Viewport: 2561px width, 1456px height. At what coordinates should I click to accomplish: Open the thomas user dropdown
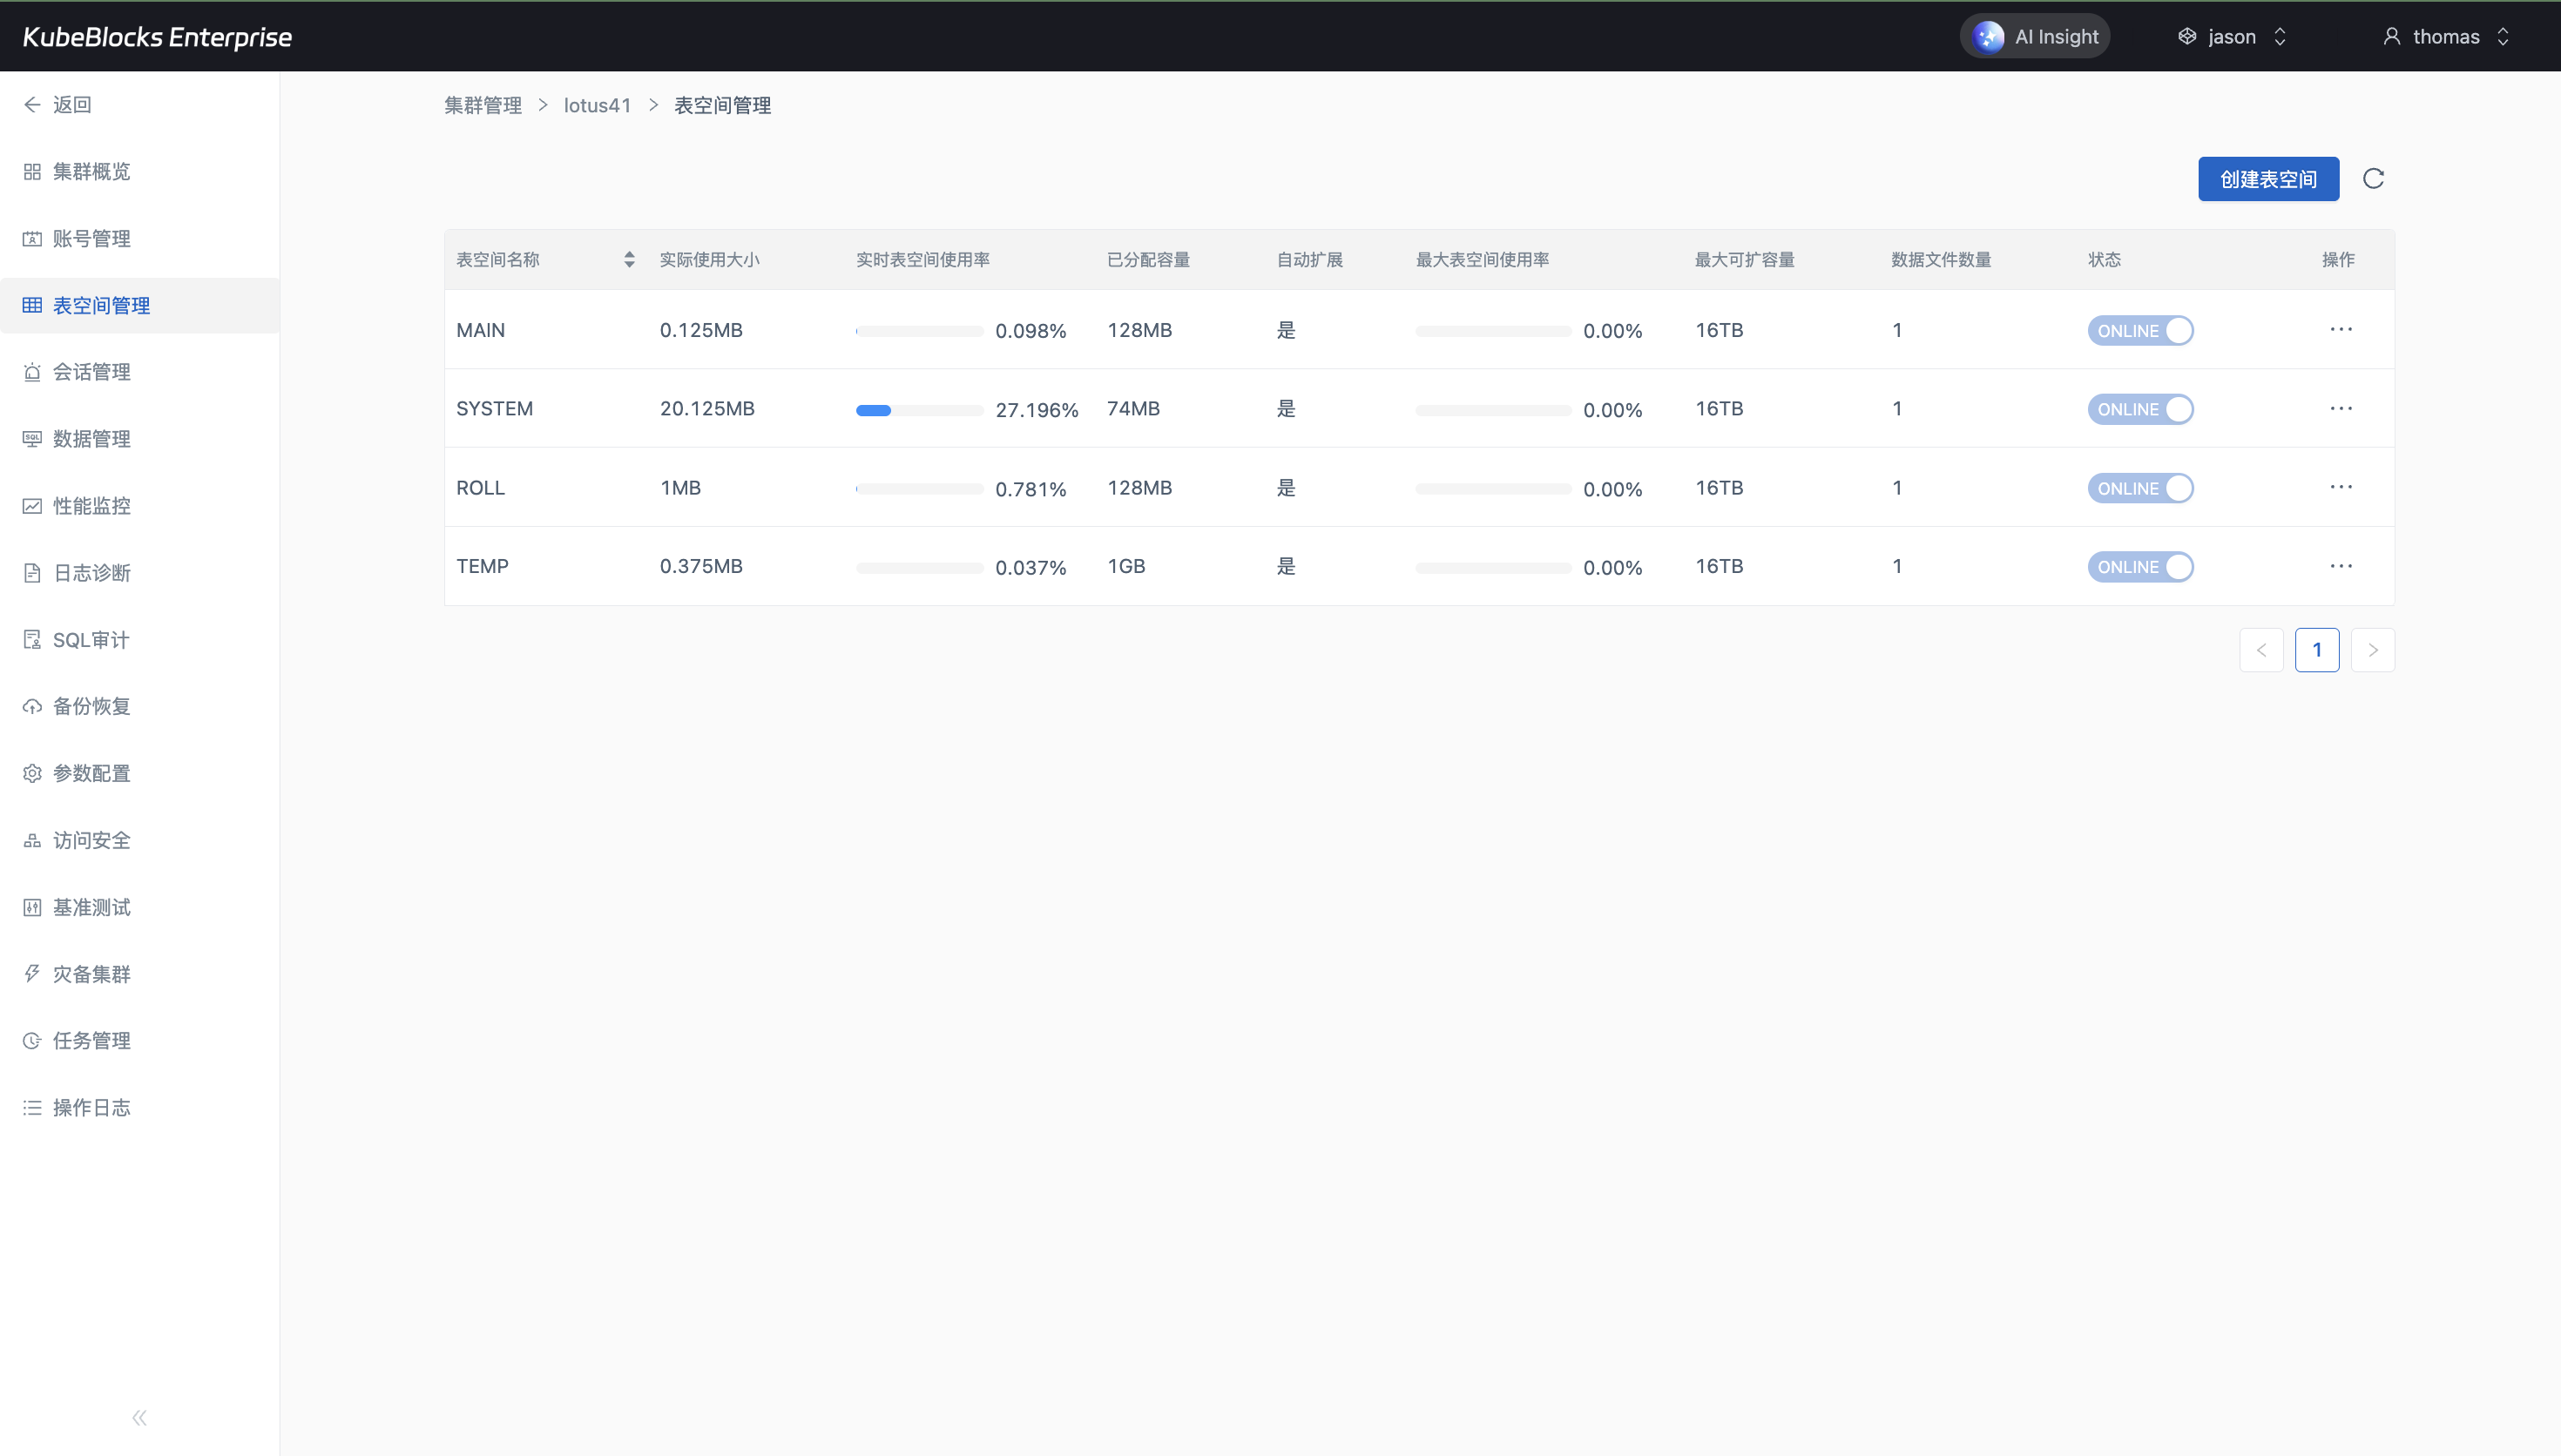tap(2446, 37)
